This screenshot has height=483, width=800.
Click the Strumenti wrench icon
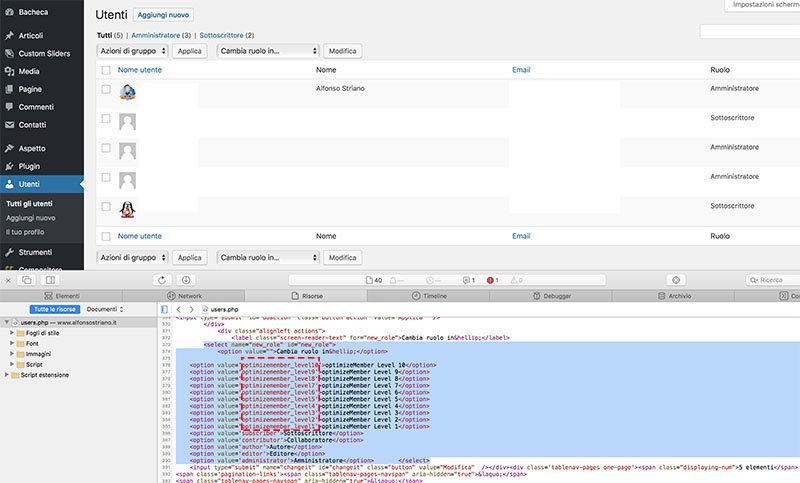[9, 252]
